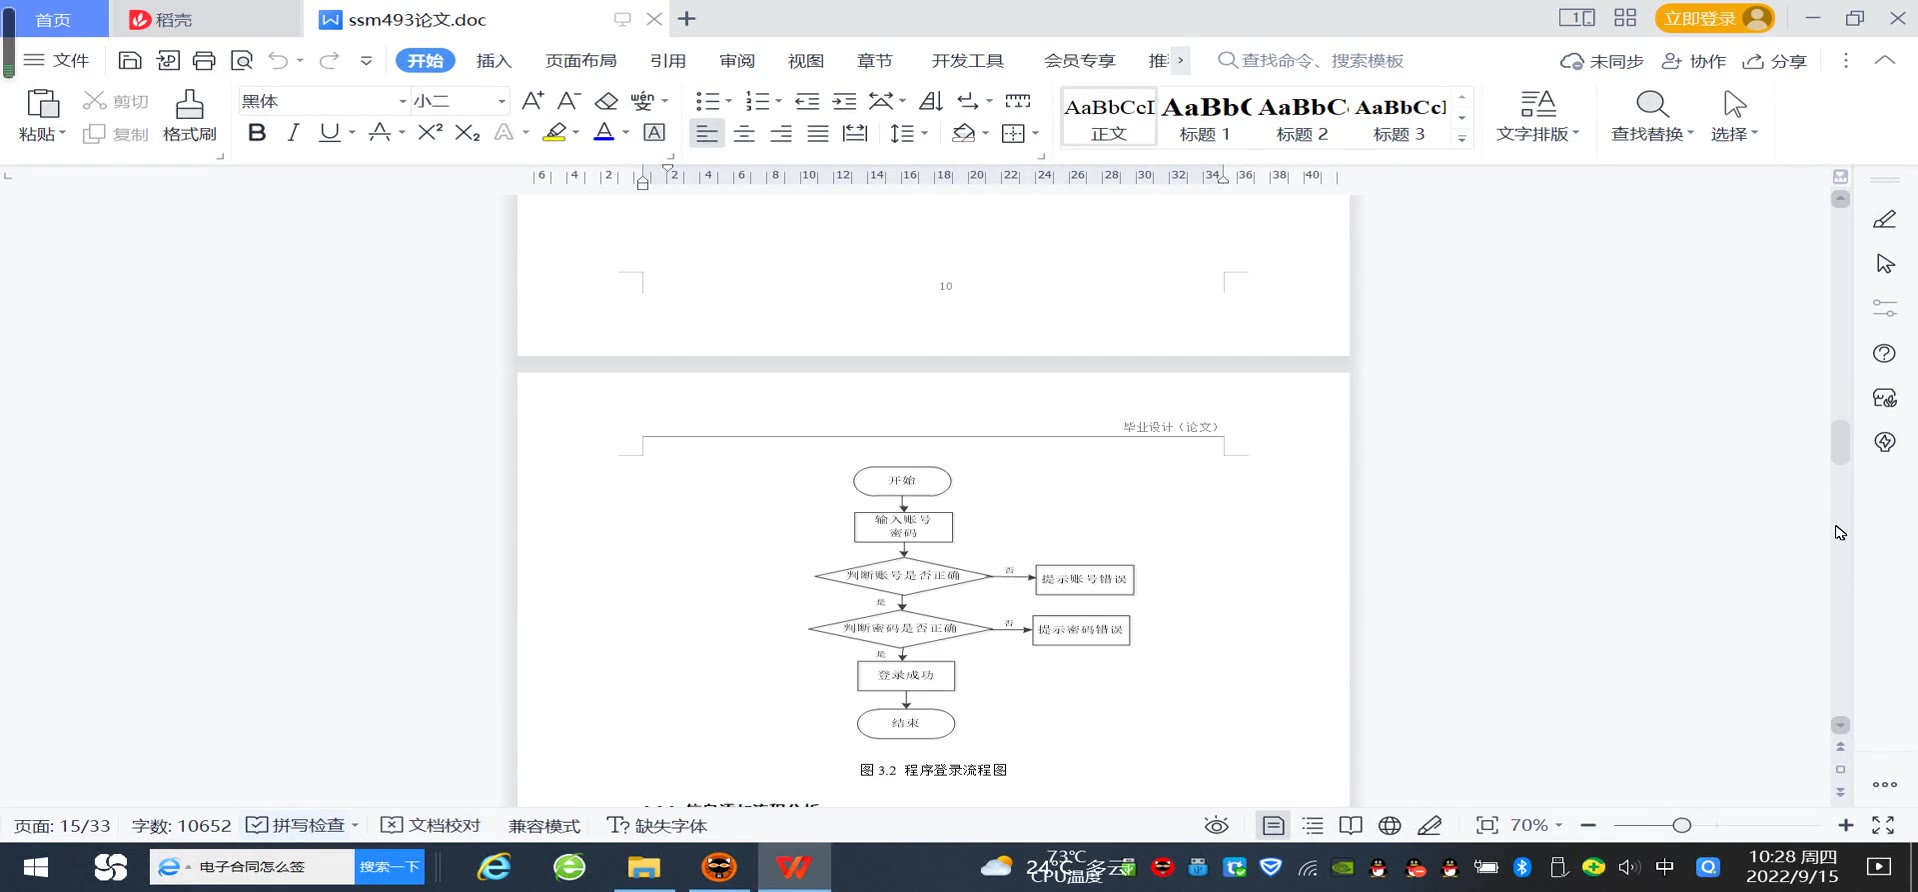Viewport: 1918px width, 892px height.
Task: Click 文档校对 in status bar
Action: point(431,826)
